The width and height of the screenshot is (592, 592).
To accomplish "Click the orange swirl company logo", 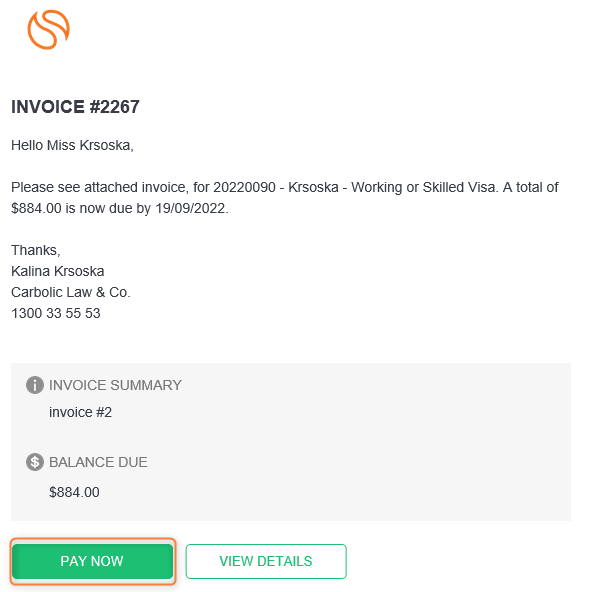I will click(49, 29).
